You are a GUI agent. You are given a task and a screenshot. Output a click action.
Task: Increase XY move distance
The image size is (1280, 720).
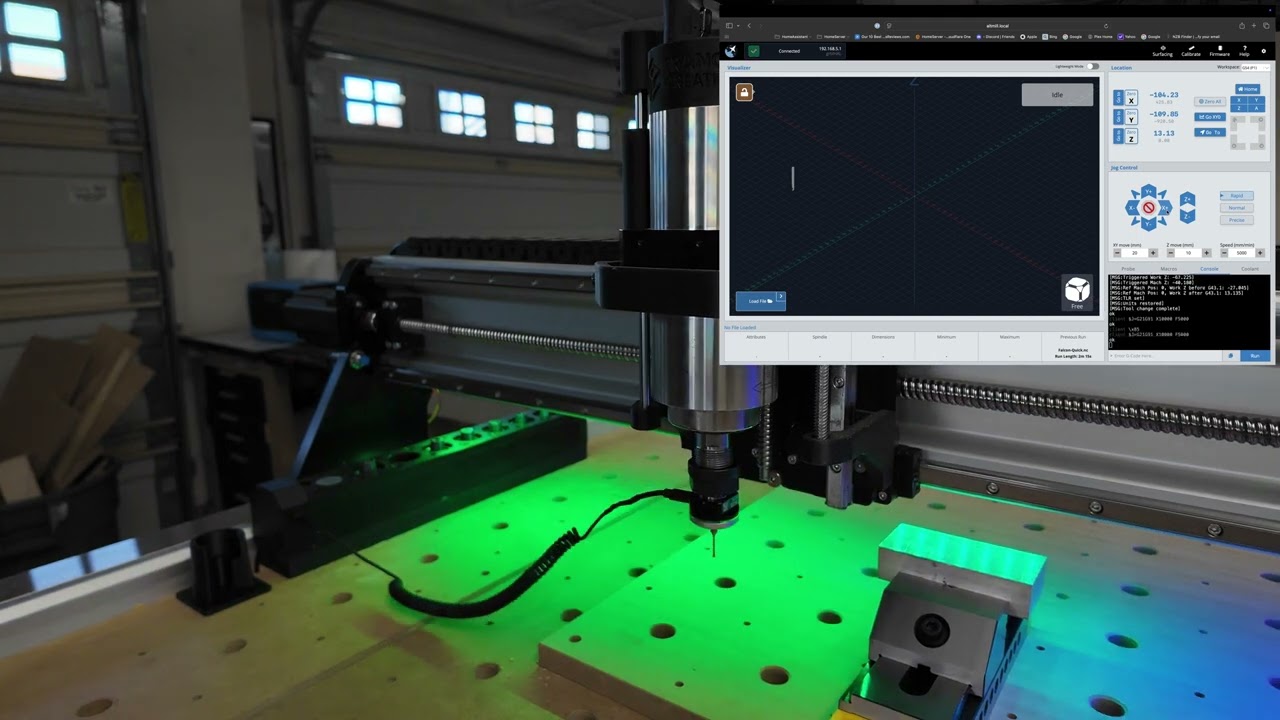[x=1153, y=252]
